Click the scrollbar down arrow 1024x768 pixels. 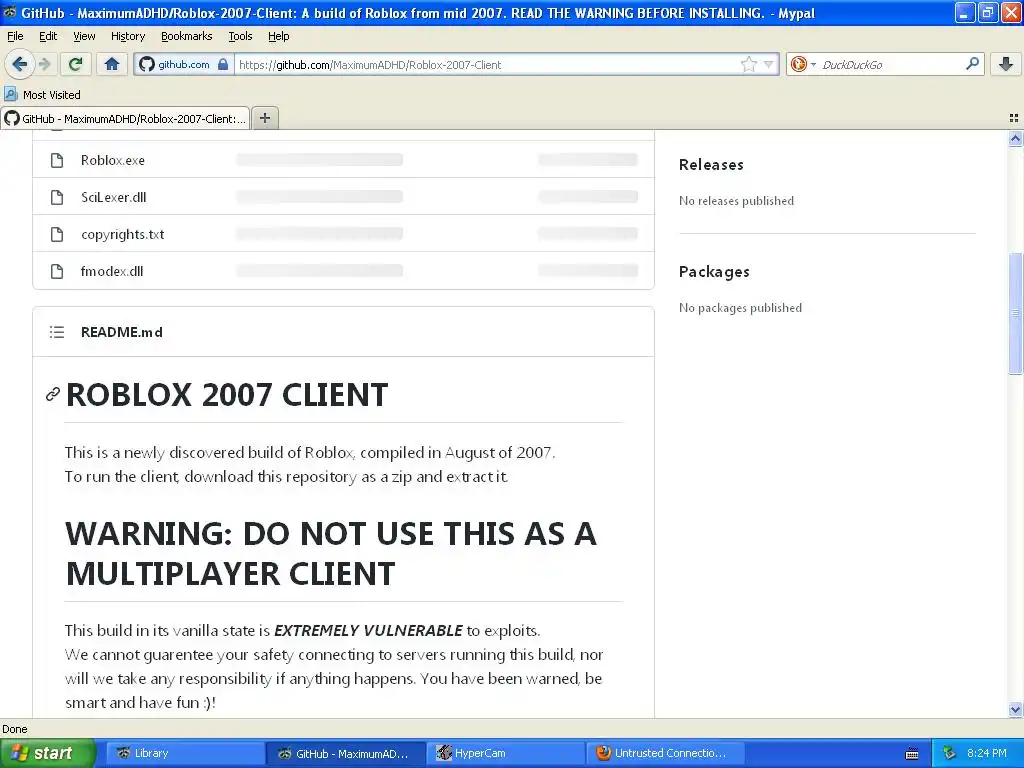coord(1015,709)
